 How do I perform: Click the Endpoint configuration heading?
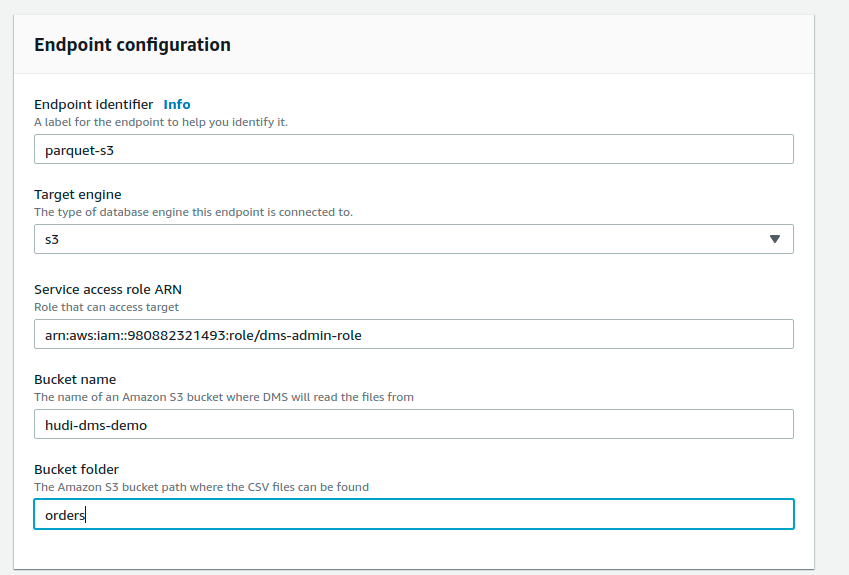coord(132,45)
